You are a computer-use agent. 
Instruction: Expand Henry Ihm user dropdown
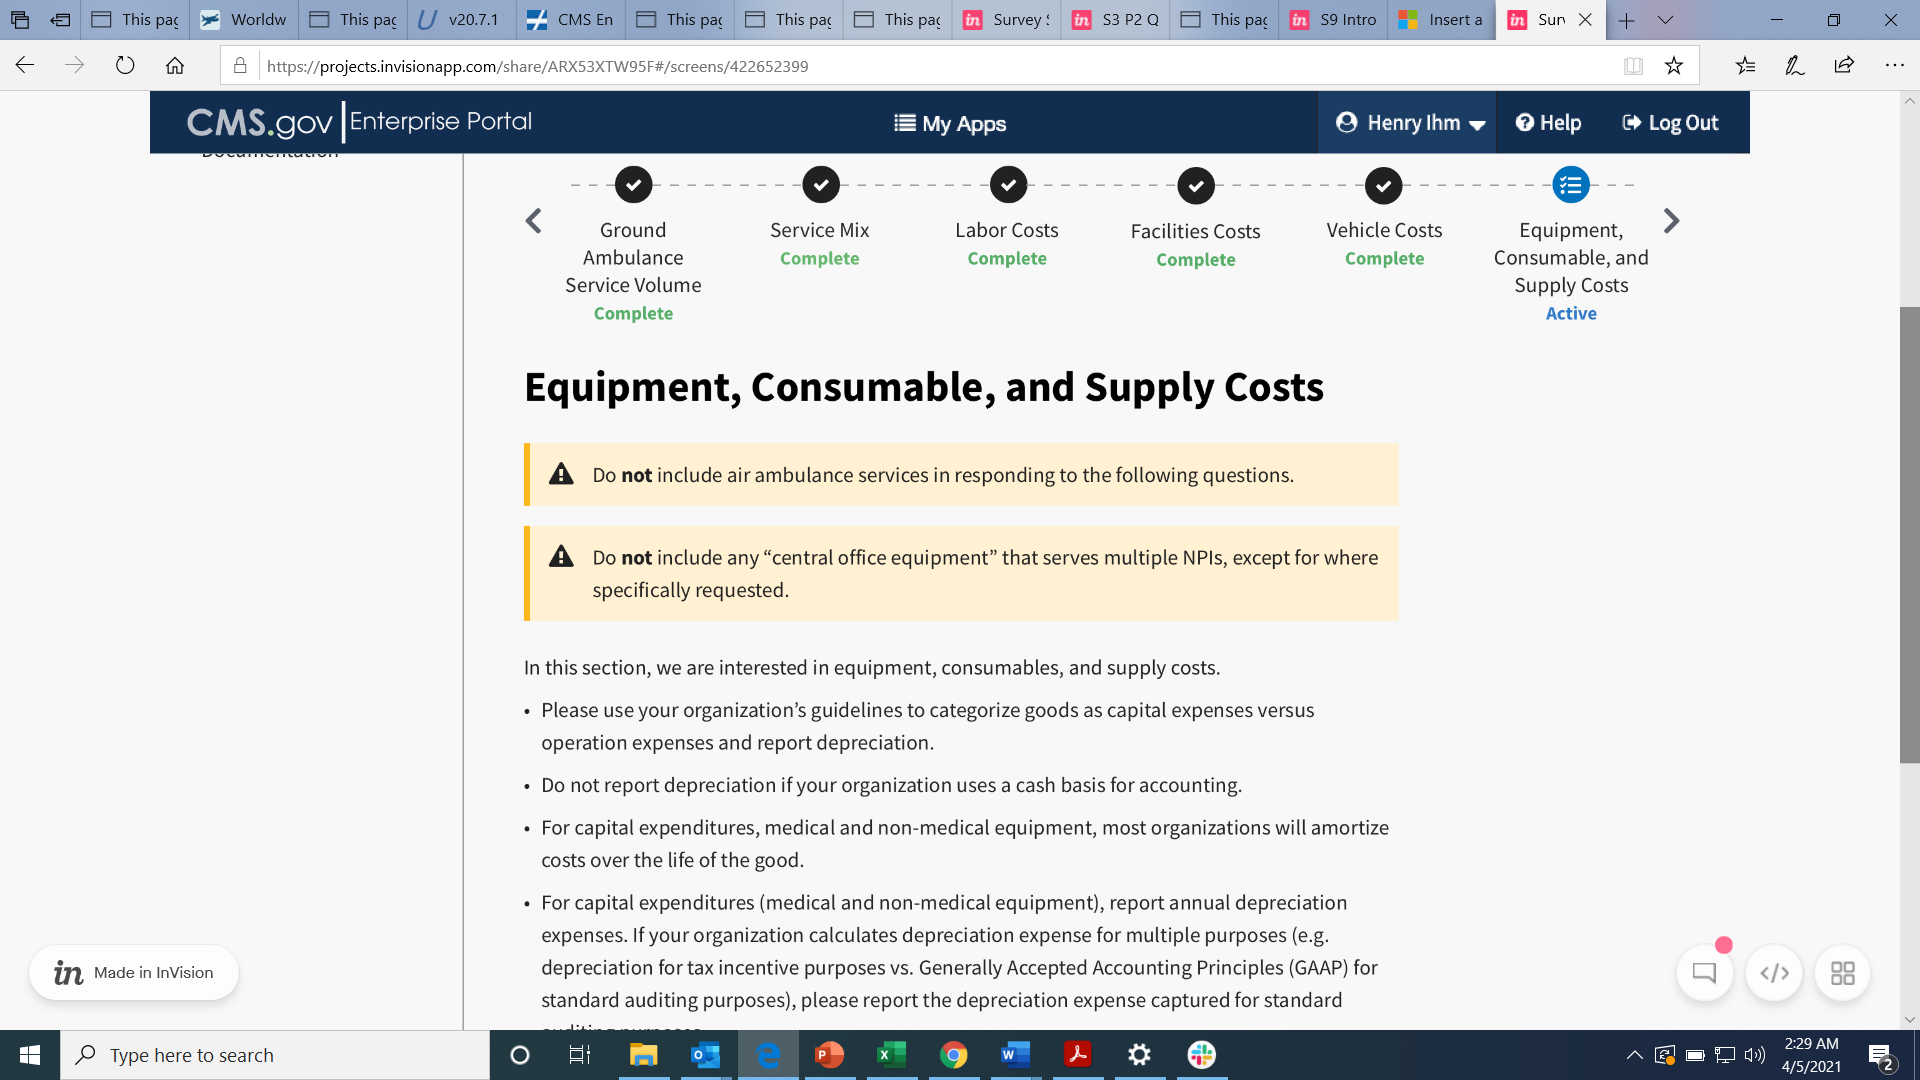[1410, 123]
